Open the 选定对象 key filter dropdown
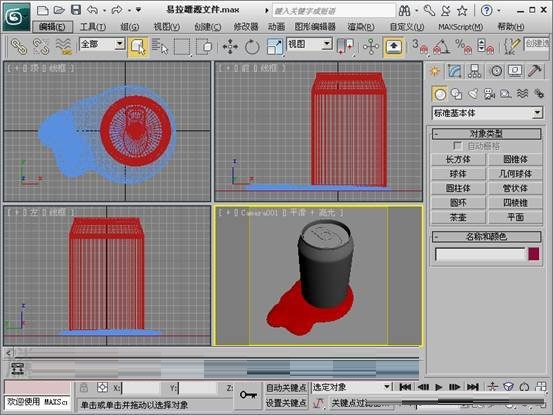The image size is (553, 415). pos(387,387)
